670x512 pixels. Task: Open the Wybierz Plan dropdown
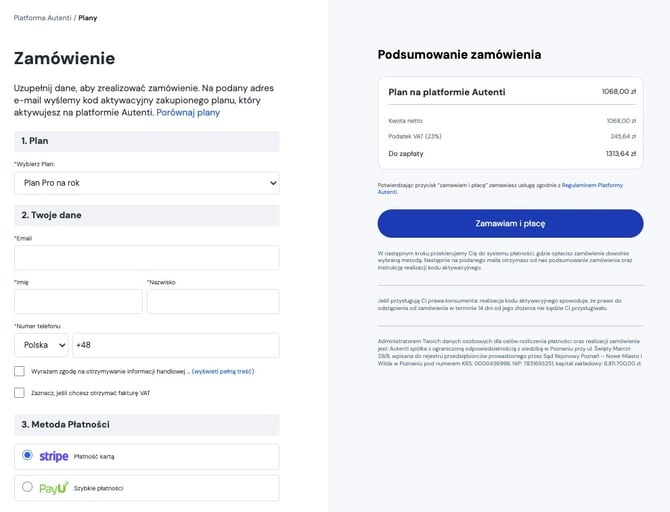147,183
